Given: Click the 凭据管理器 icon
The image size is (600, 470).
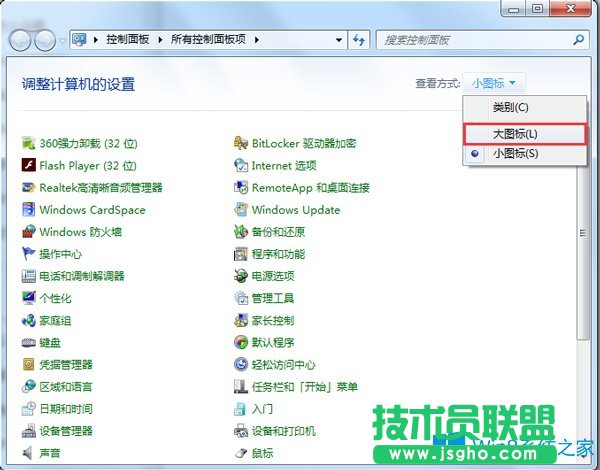Looking at the screenshot, I should pyautogui.click(x=29, y=364).
